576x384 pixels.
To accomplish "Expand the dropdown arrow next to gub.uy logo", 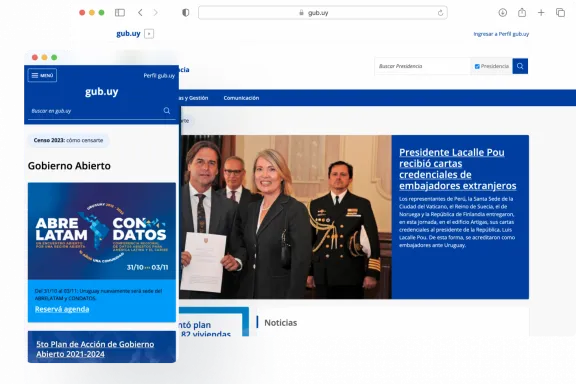I will (149, 34).
